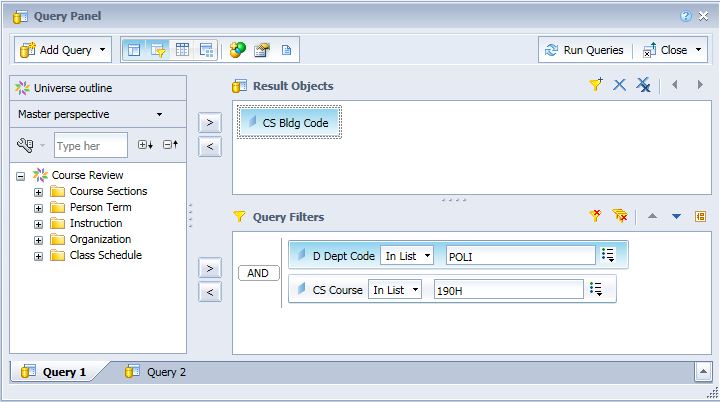Open the Query Panel help icon
The height and width of the screenshot is (402, 720).
click(686, 16)
